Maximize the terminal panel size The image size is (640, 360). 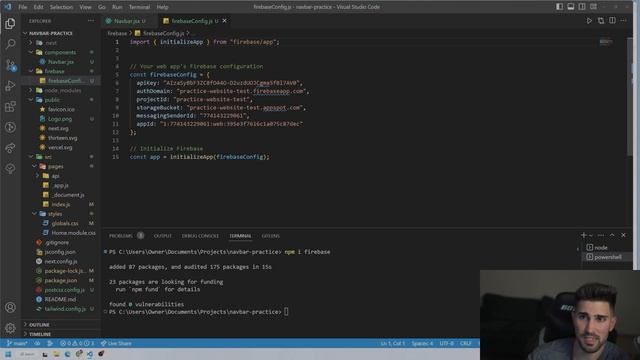(x=612, y=235)
